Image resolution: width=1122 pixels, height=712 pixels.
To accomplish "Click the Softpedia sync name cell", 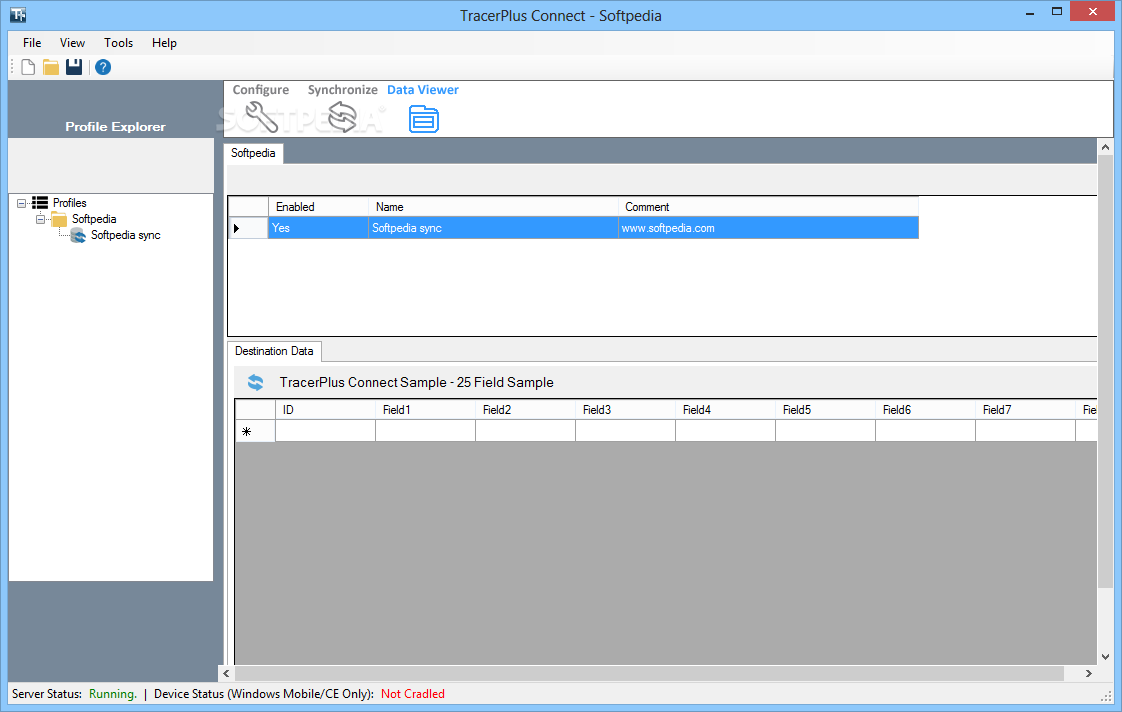I will pos(493,228).
